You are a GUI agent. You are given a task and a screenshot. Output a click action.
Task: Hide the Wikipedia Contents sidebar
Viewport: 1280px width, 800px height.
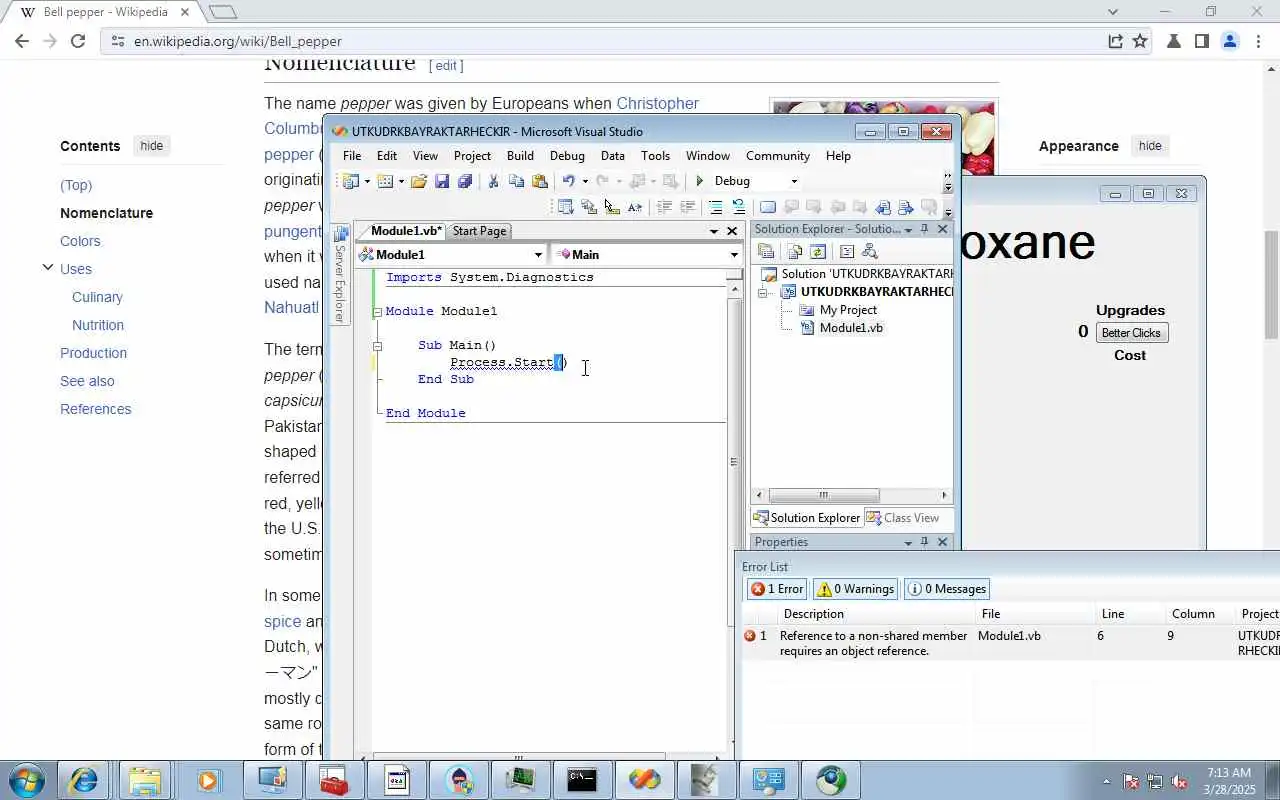152,146
